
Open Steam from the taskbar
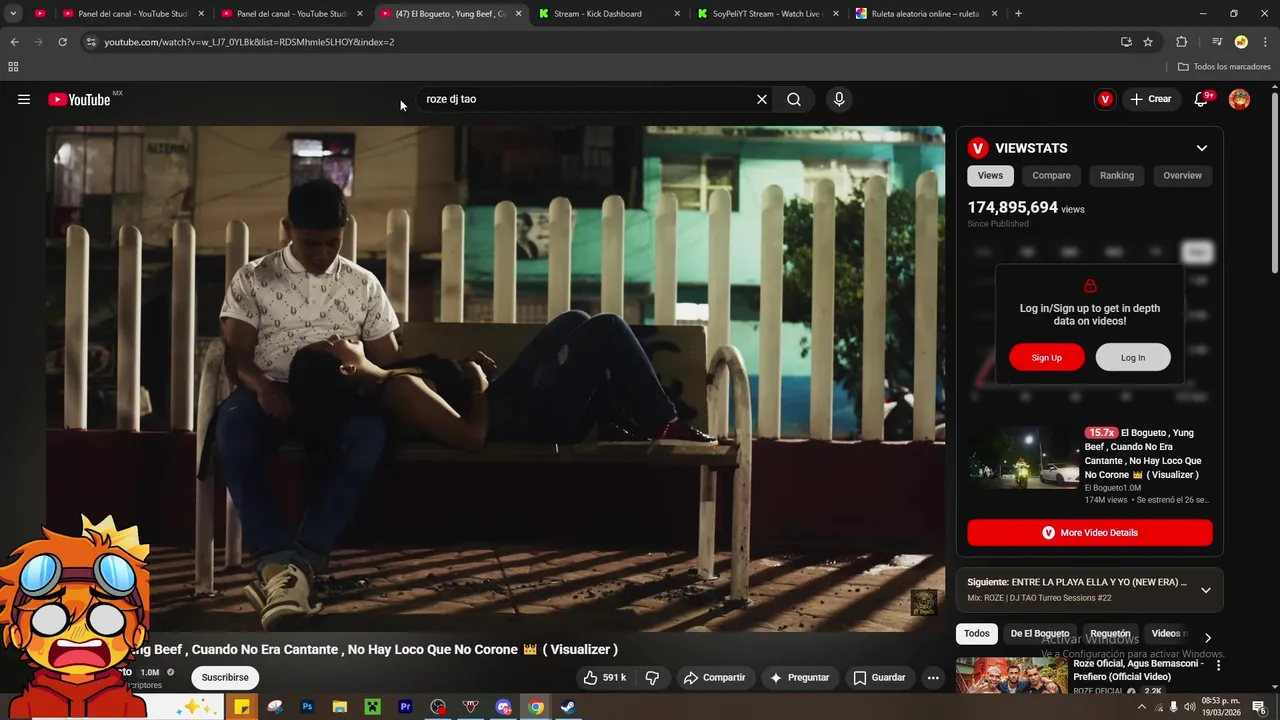567,707
